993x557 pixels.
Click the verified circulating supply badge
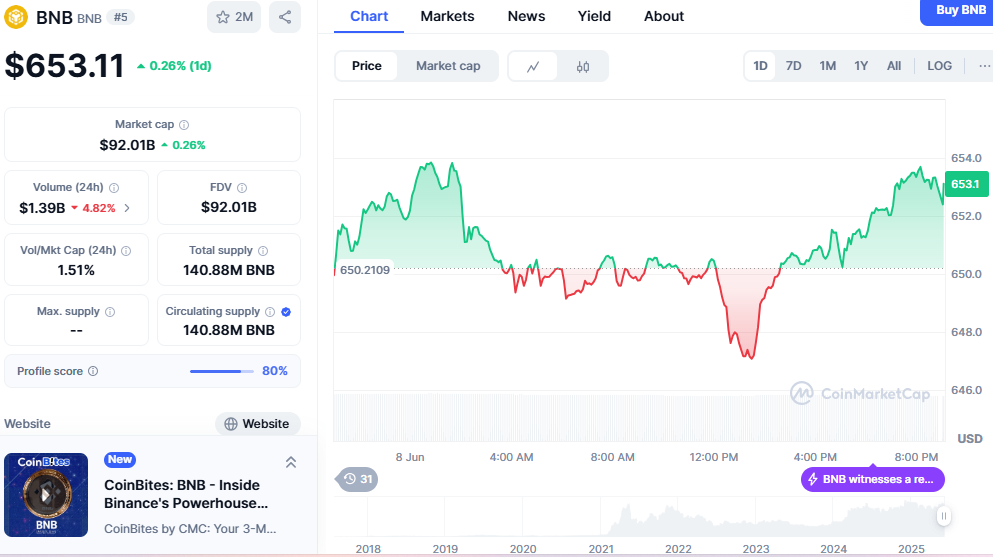[286, 311]
